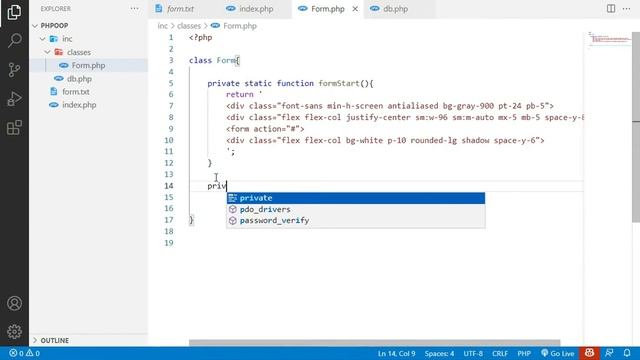Viewport: 640px width, 360px height.
Task: Click the PHP icon in breadcrumb Form.php
Action: click(x=216, y=26)
